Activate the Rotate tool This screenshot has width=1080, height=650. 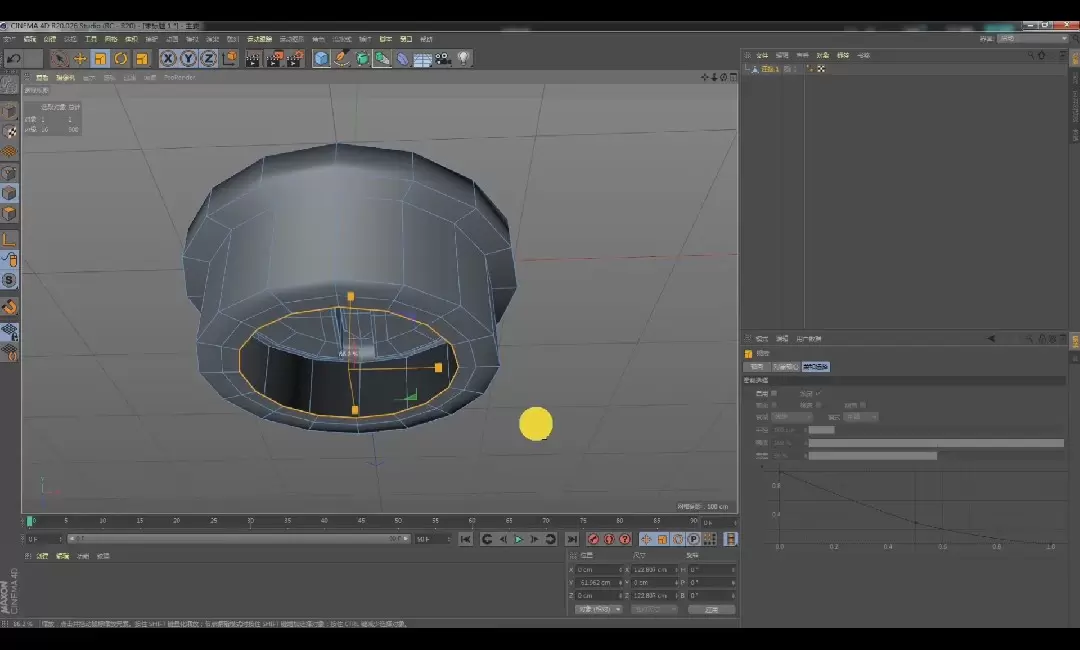[121, 59]
